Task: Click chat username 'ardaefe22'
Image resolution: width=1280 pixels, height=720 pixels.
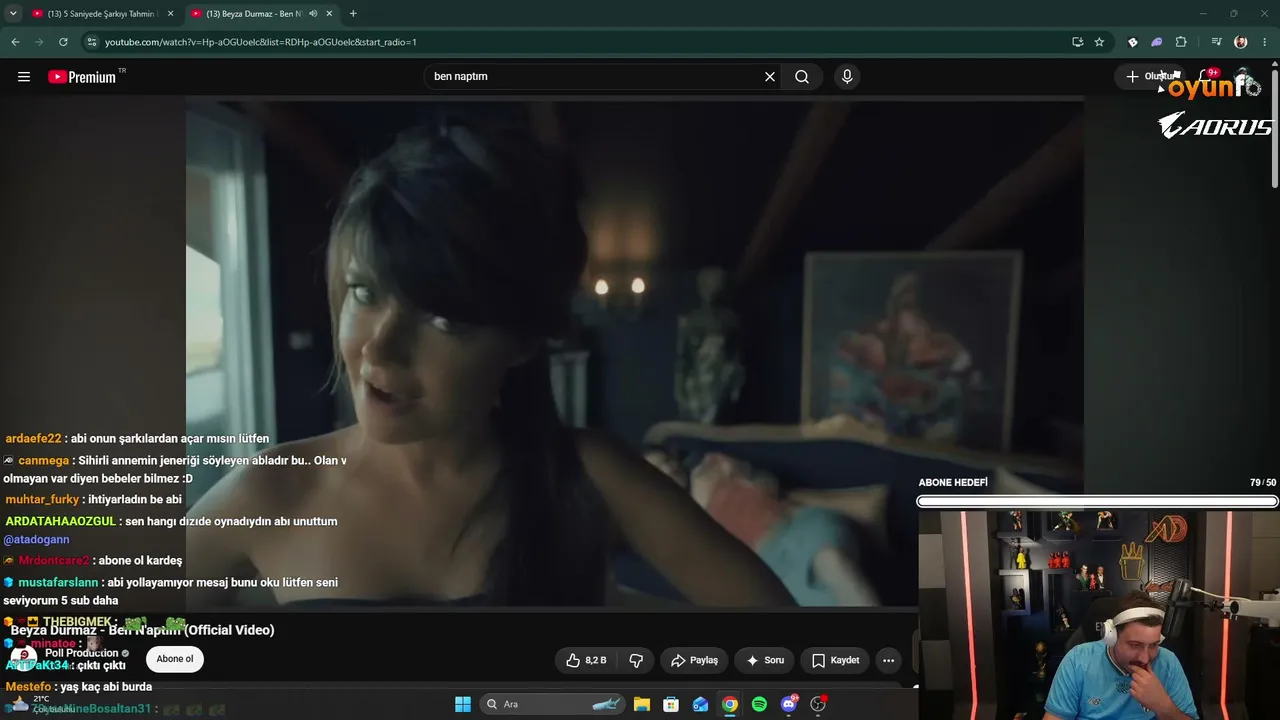Action: 33,439
